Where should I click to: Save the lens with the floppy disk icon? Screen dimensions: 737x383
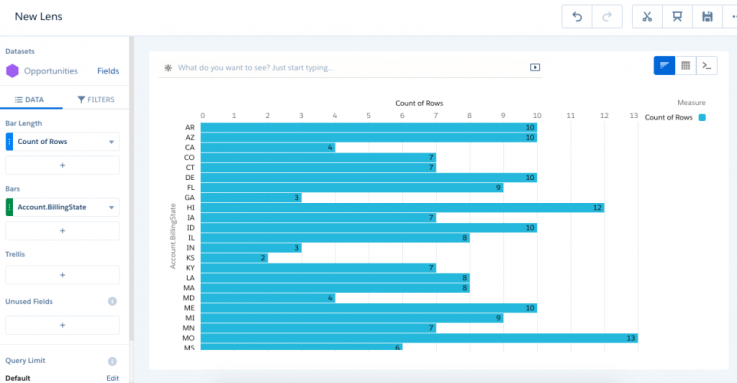(x=707, y=17)
